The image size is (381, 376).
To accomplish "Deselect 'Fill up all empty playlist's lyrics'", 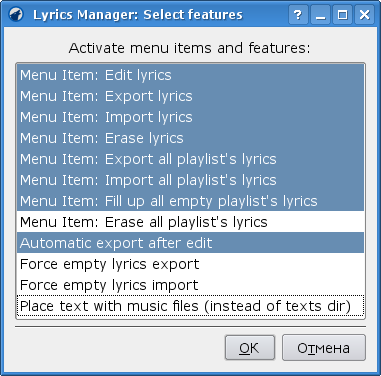I will tap(190, 201).
